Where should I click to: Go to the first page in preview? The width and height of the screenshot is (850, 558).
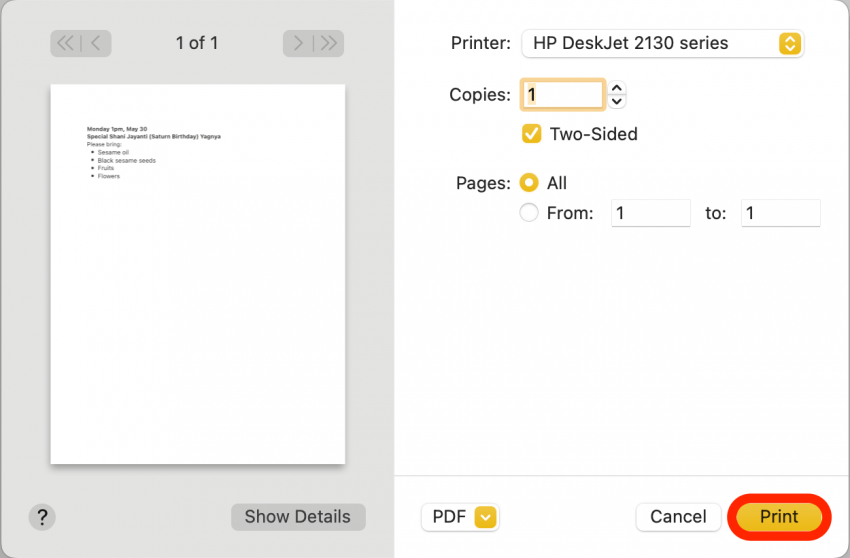click(x=66, y=43)
